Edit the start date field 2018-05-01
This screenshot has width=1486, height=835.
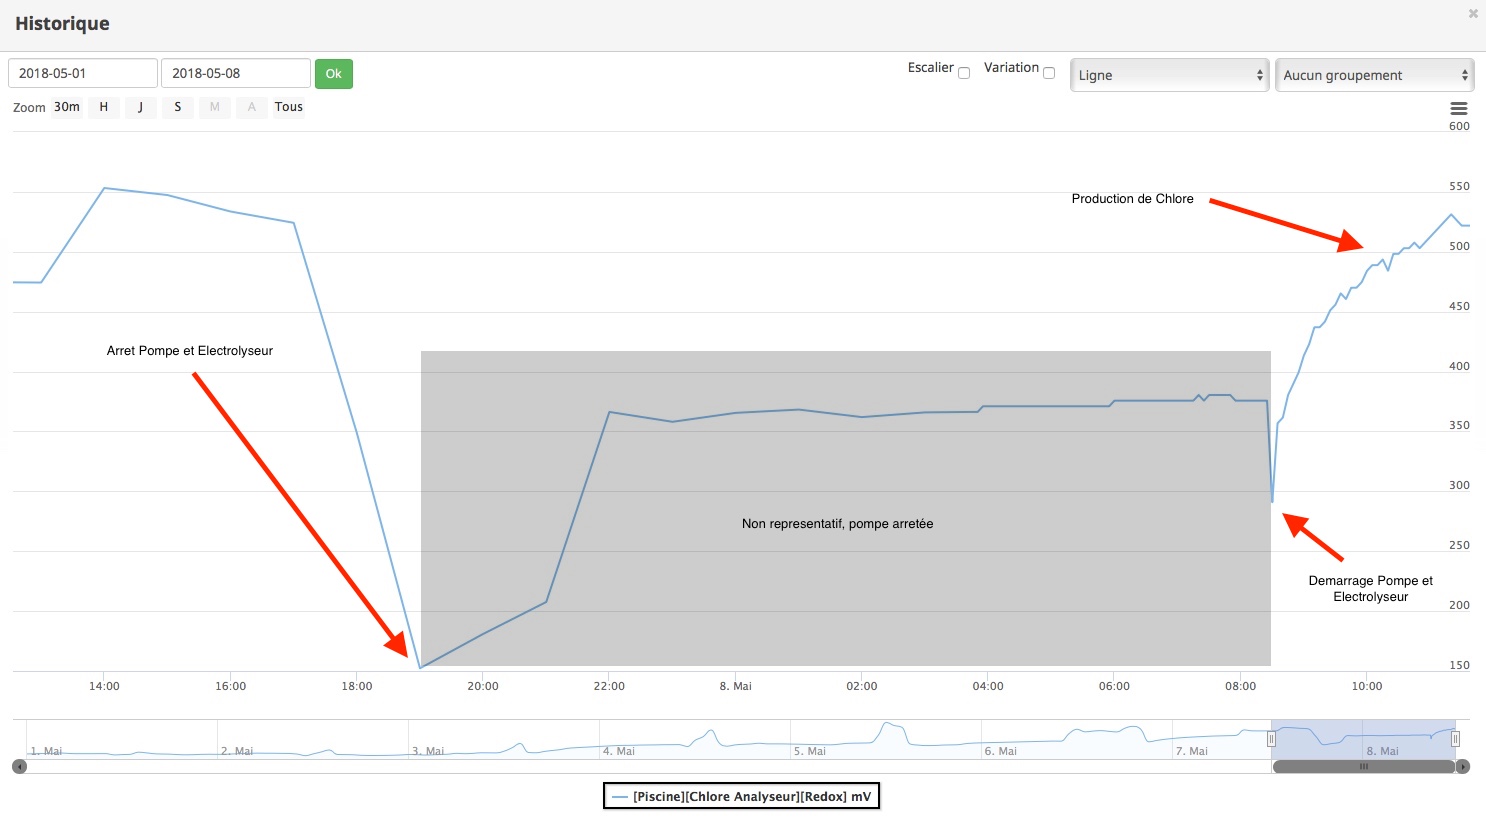pos(83,73)
